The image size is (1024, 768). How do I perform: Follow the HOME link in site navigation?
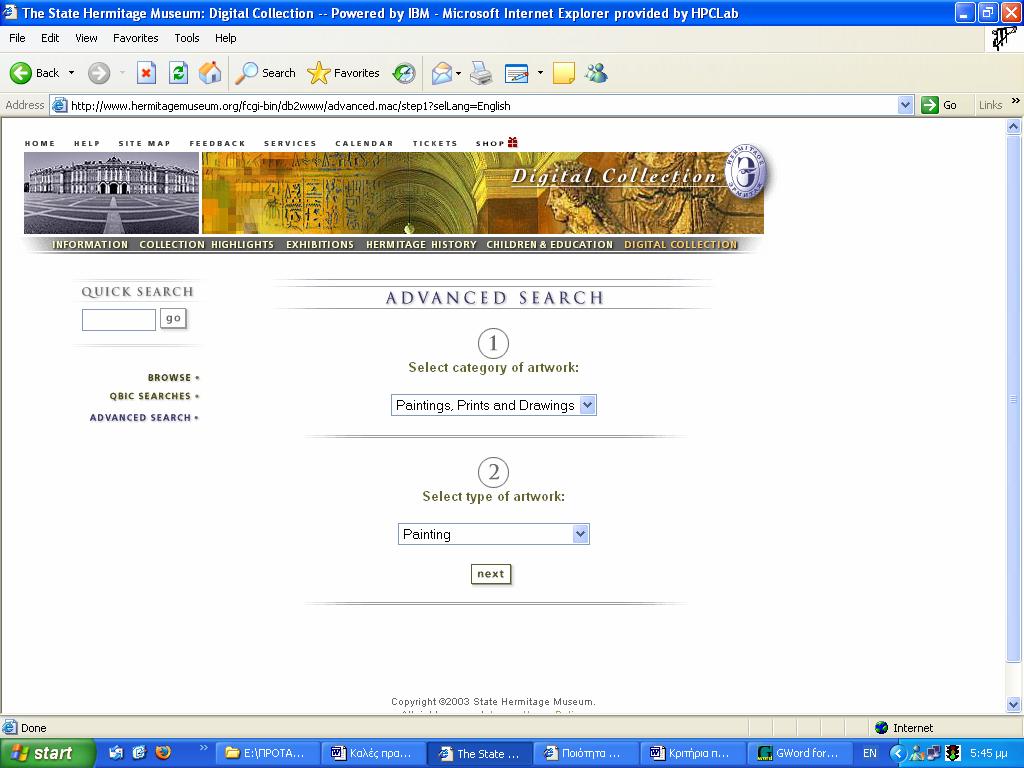[x=40, y=143]
